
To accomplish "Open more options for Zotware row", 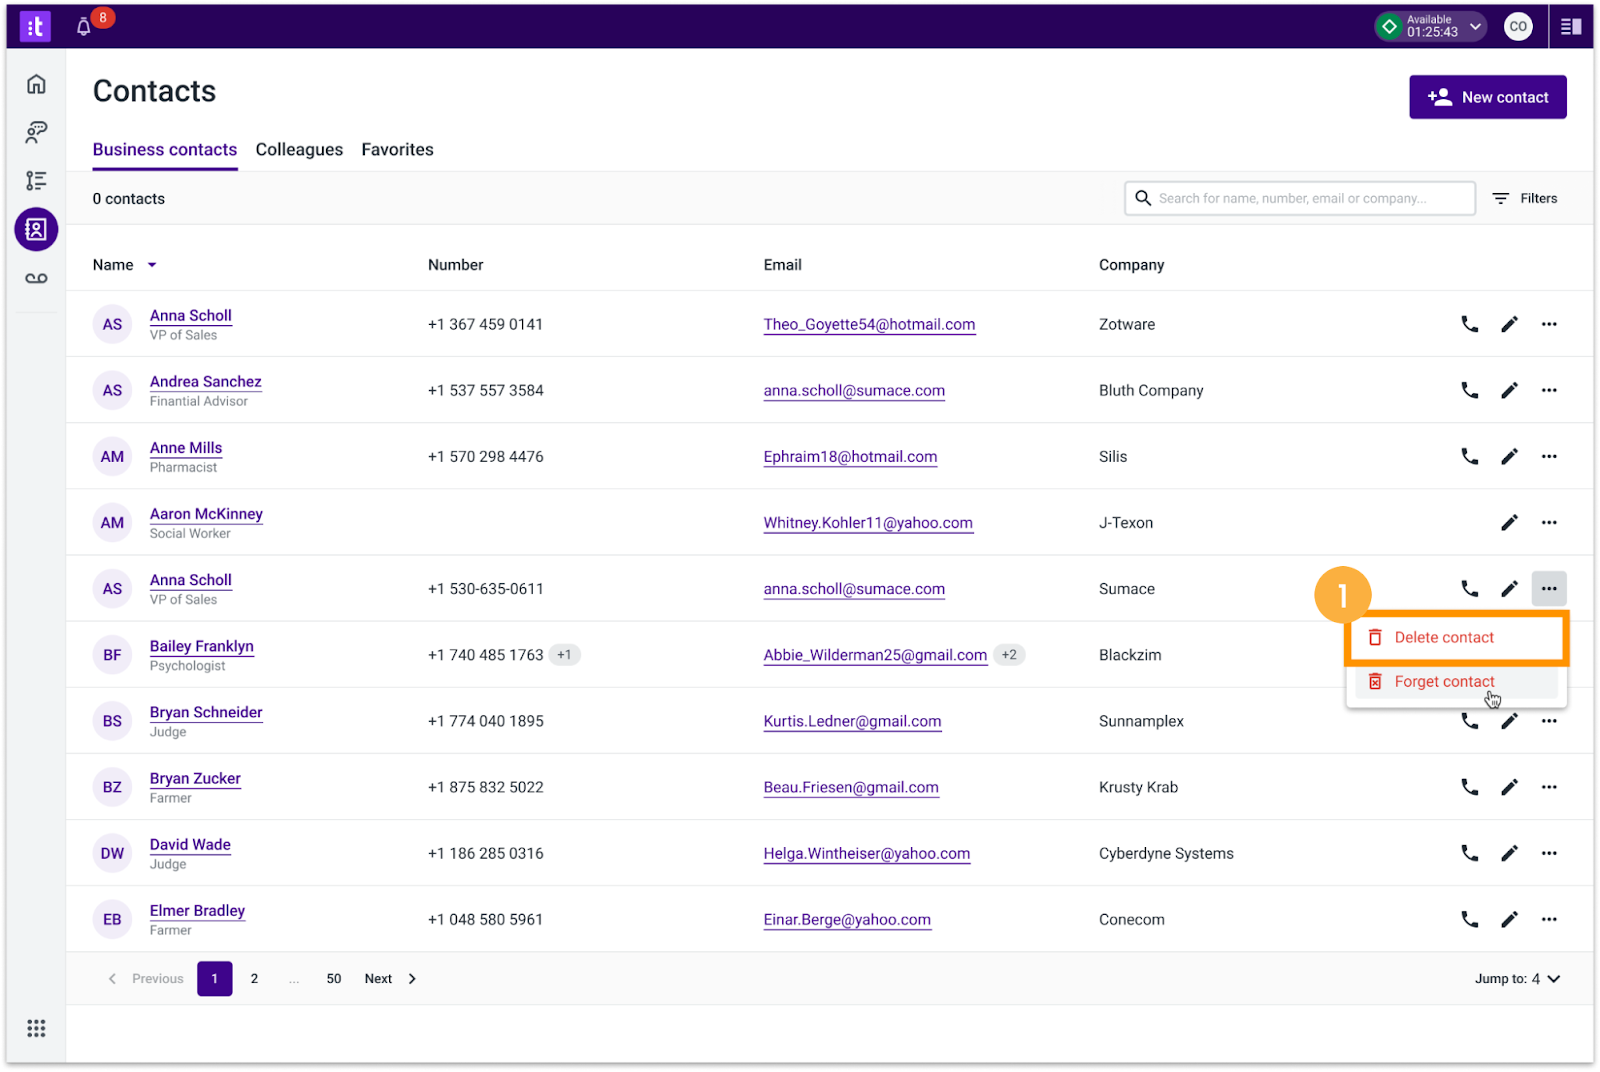I will tap(1549, 324).
